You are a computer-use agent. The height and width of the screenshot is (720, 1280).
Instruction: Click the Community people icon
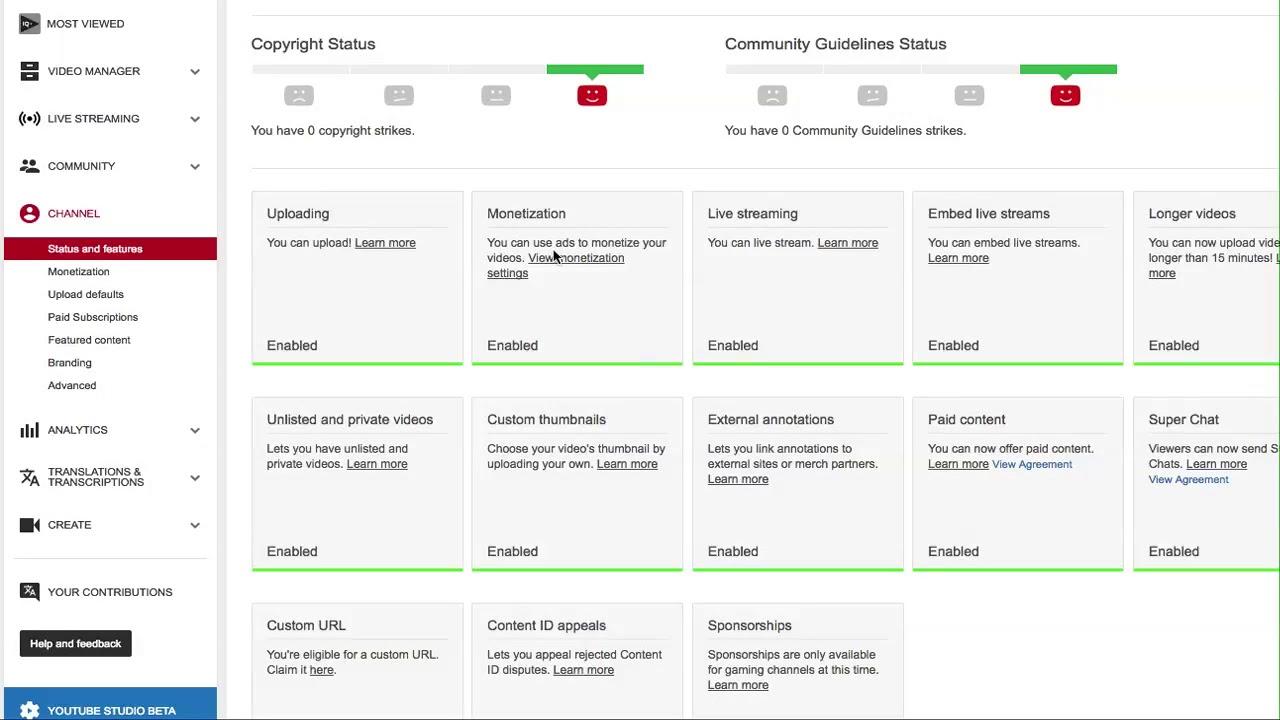[29, 166]
